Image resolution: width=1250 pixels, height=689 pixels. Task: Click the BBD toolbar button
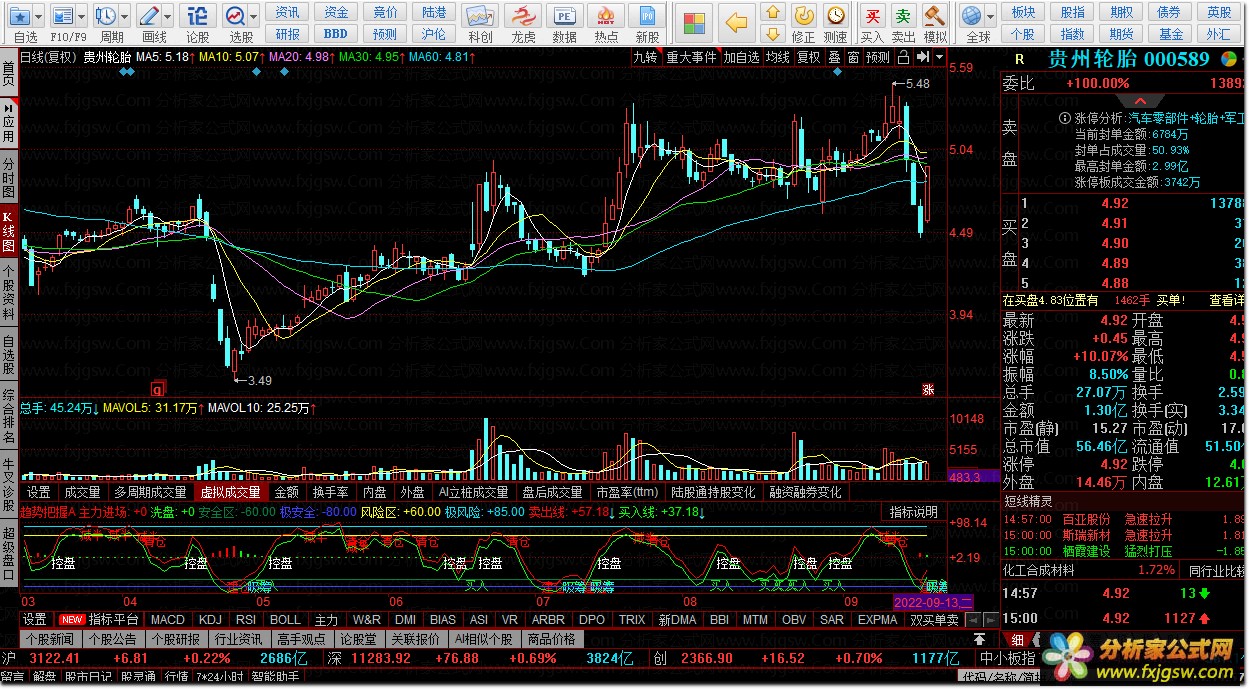coord(336,34)
